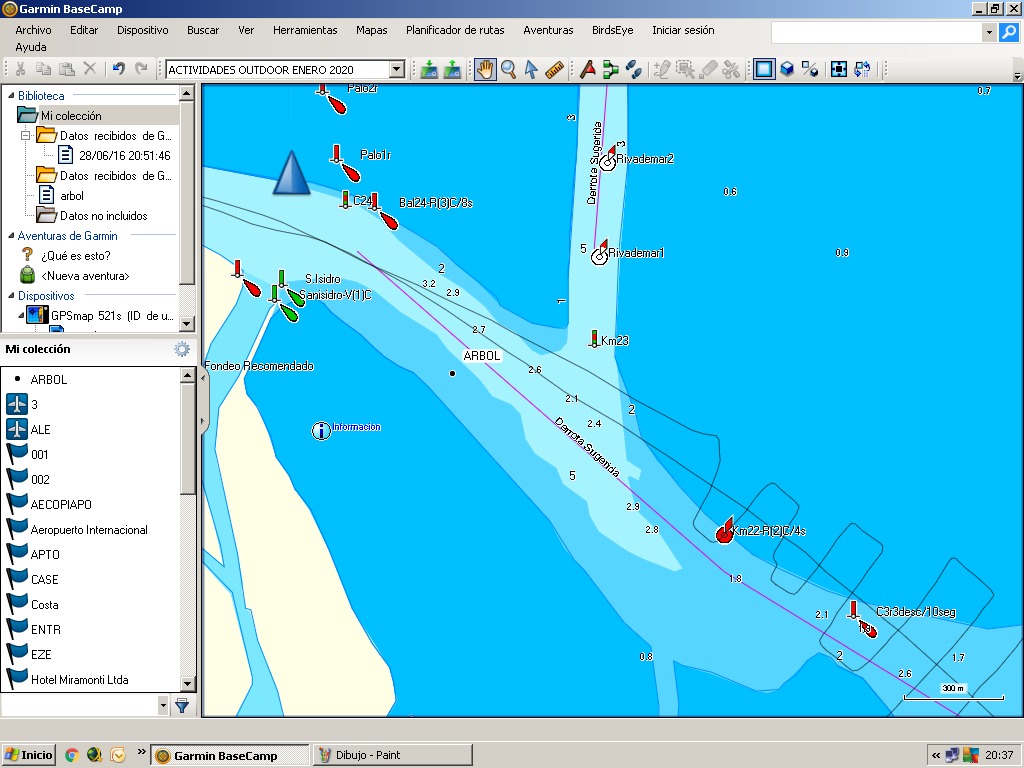Select the Hand pan tool

(485, 69)
